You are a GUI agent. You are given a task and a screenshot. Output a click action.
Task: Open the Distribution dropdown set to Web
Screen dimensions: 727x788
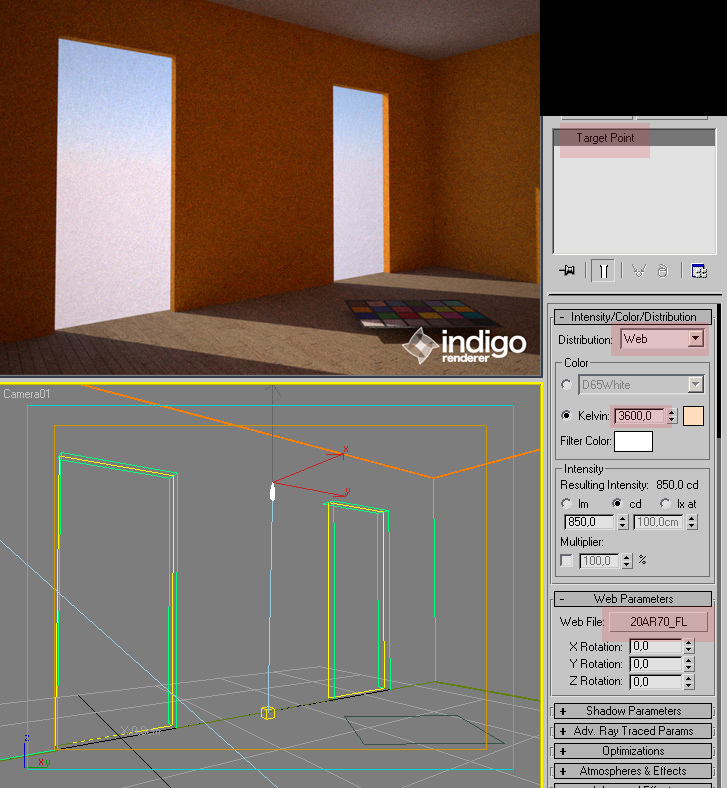click(x=696, y=339)
